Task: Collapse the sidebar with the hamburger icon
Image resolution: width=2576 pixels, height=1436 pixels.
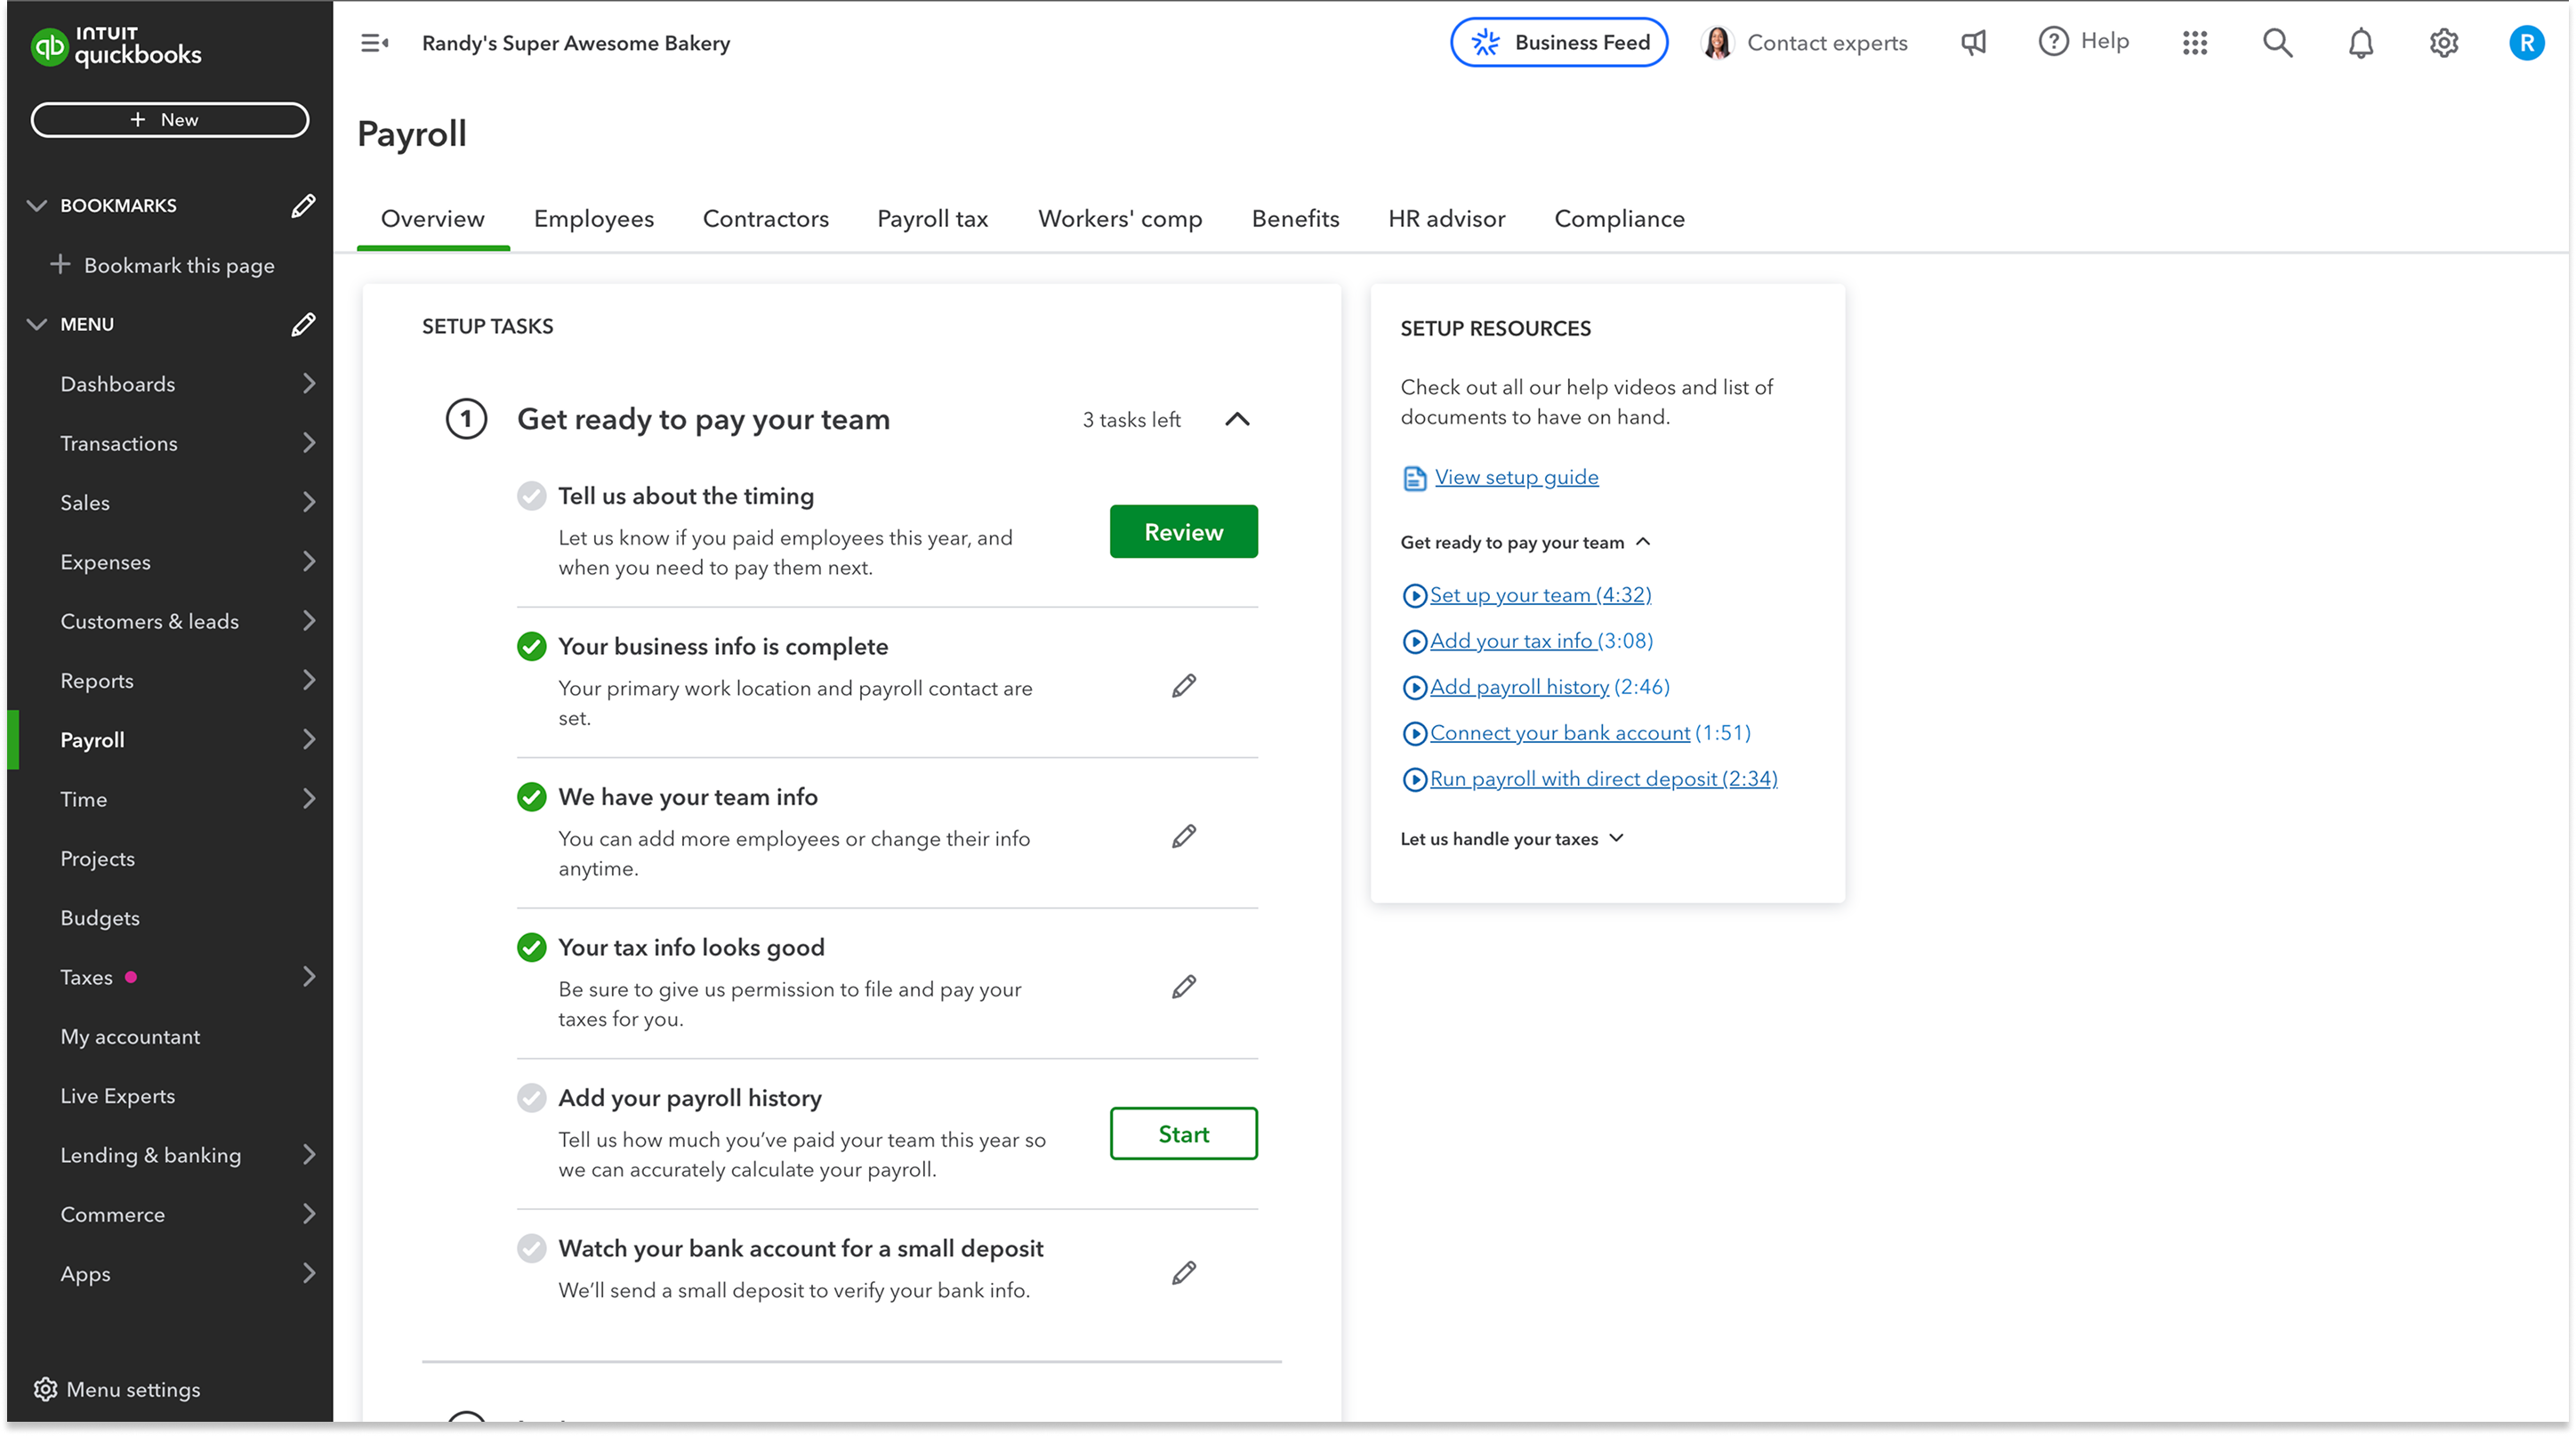Action: tap(375, 42)
